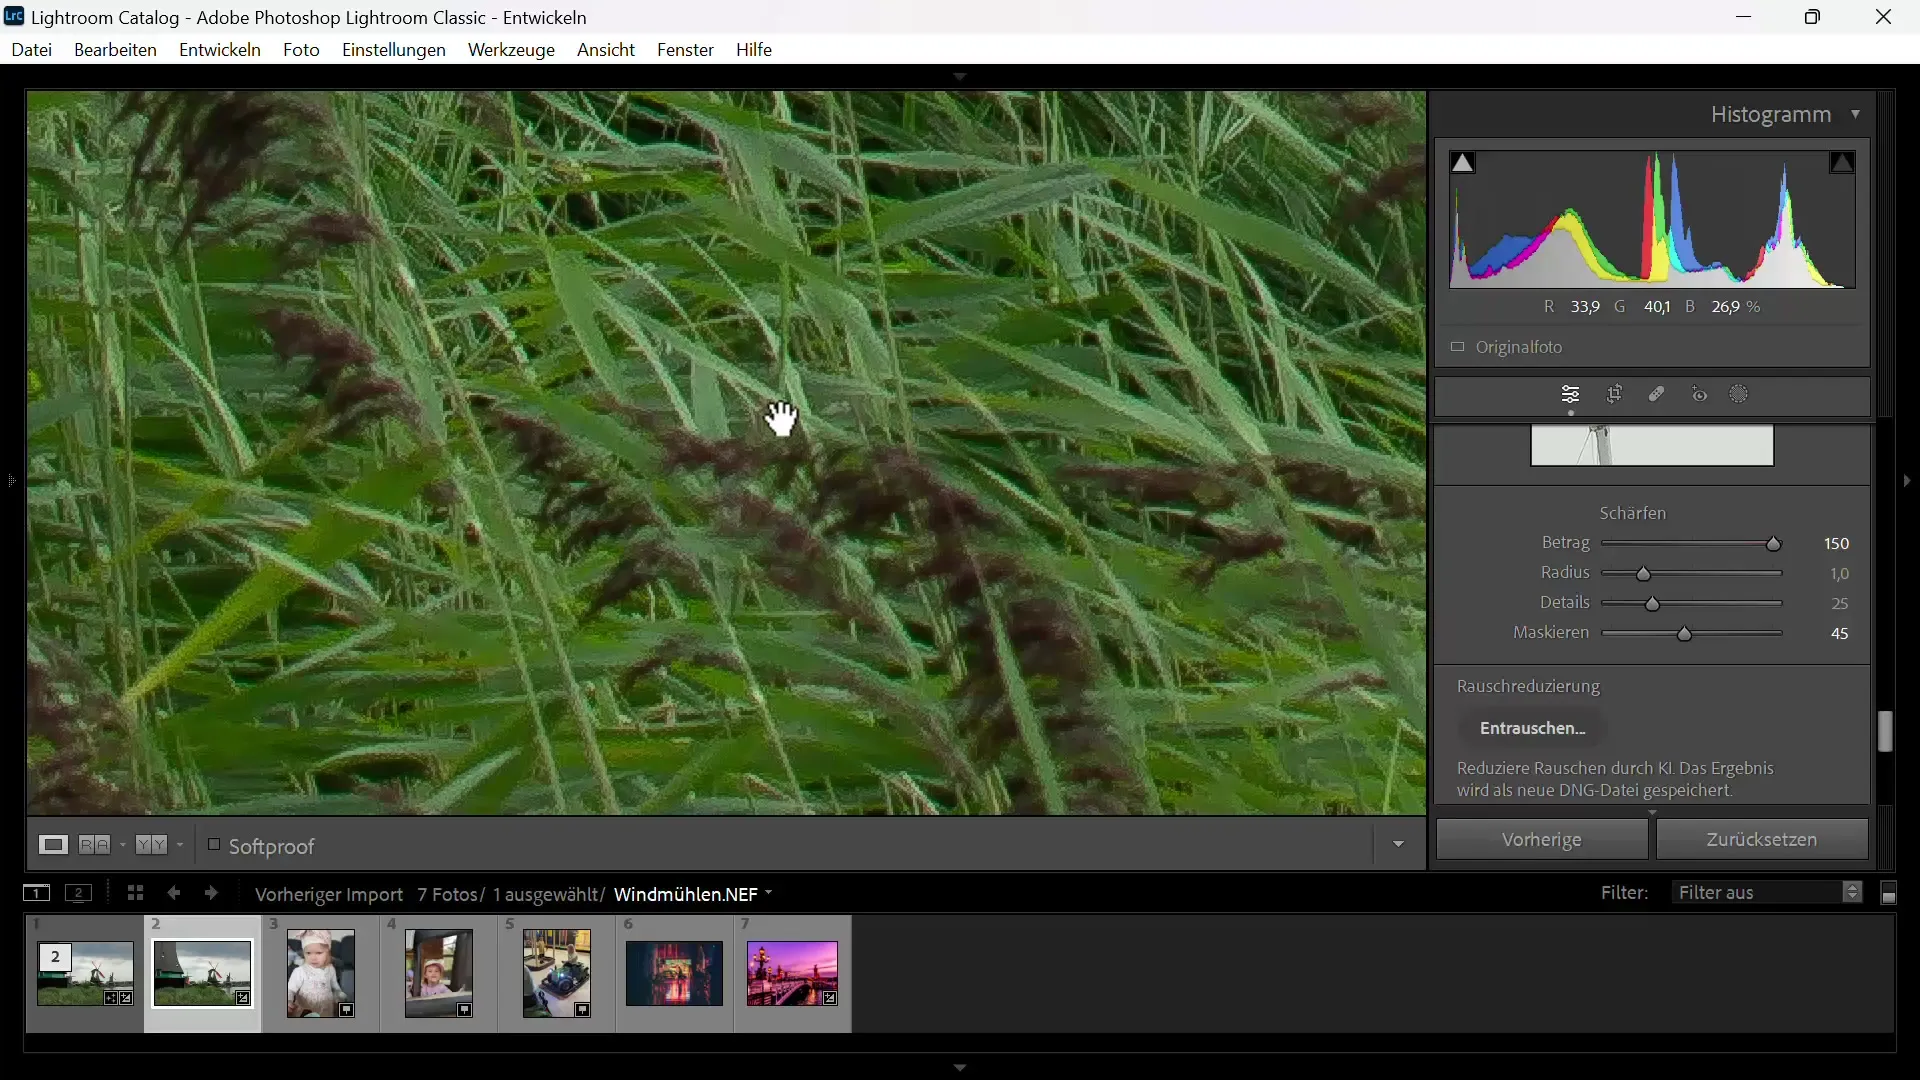Select filmstrip thumbnail 7 purple bridge
Screen dimensions: 1920x1080
pyautogui.click(x=793, y=973)
